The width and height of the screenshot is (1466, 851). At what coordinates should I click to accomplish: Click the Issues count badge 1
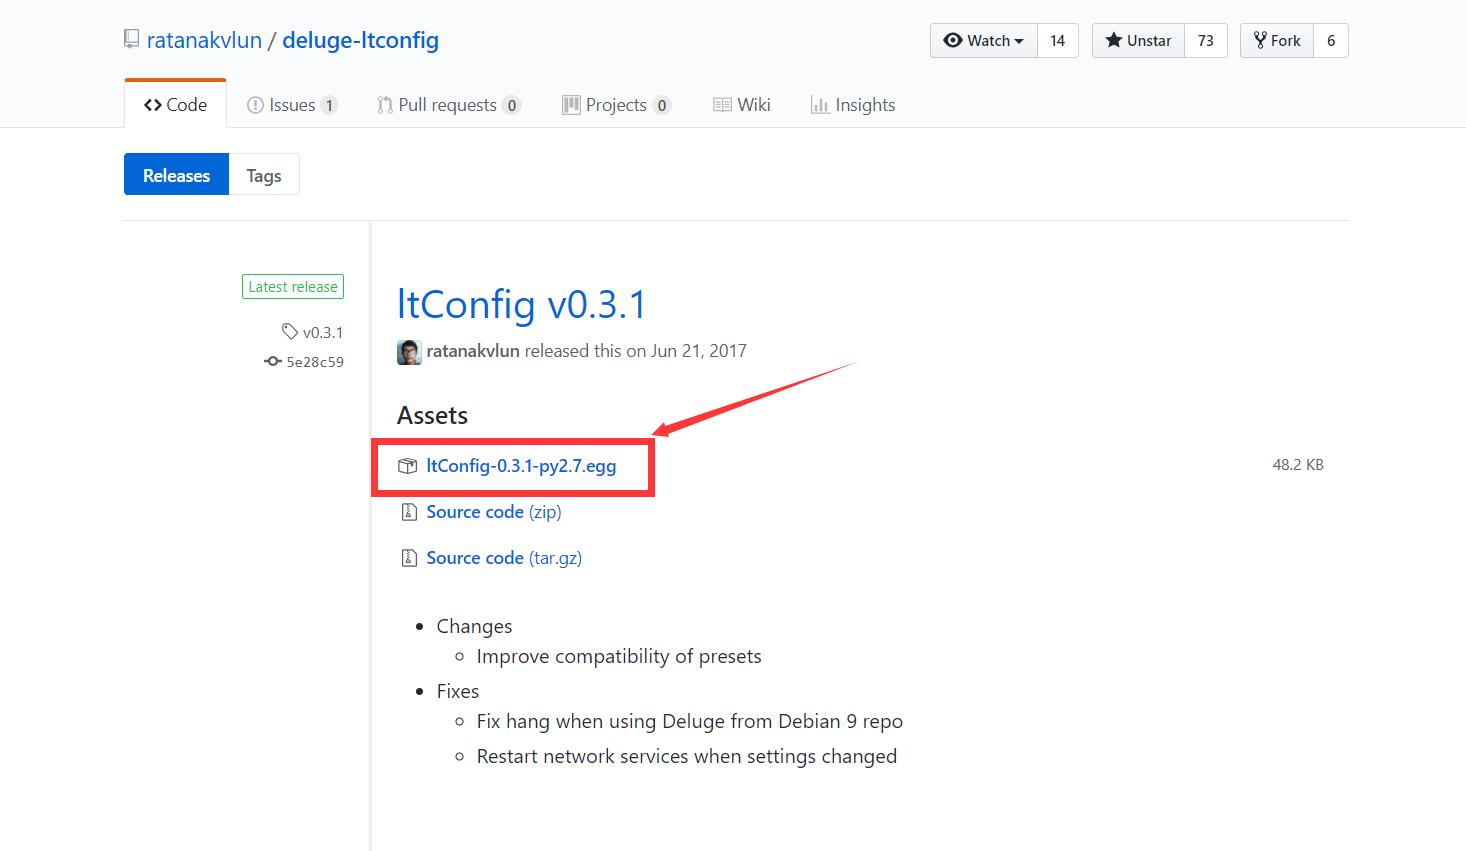click(x=329, y=105)
